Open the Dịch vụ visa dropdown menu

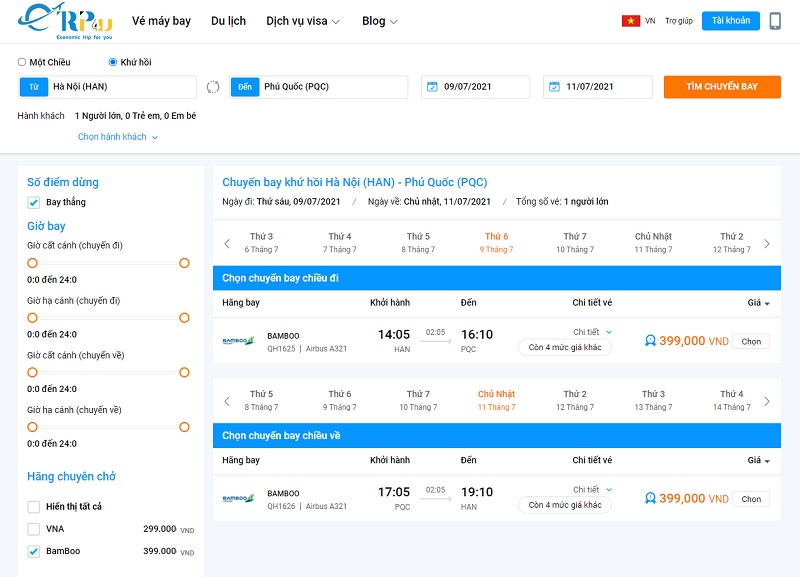[x=303, y=21]
